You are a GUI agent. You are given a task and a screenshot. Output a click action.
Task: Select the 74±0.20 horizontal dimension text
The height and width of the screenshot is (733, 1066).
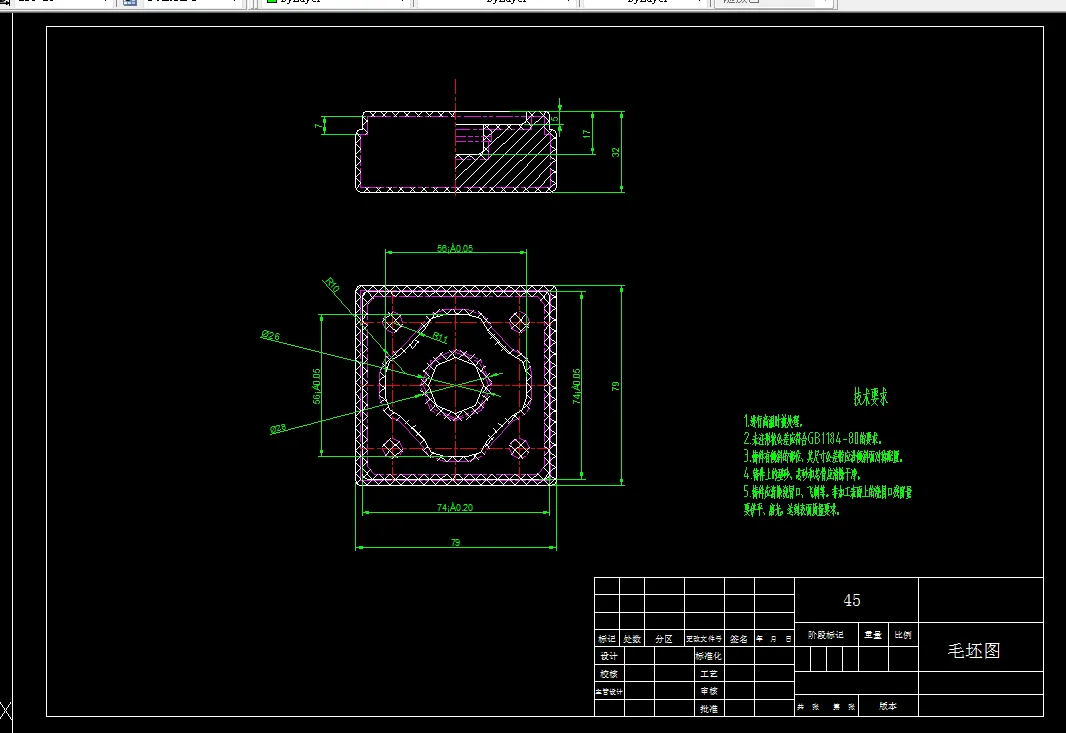(x=455, y=507)
